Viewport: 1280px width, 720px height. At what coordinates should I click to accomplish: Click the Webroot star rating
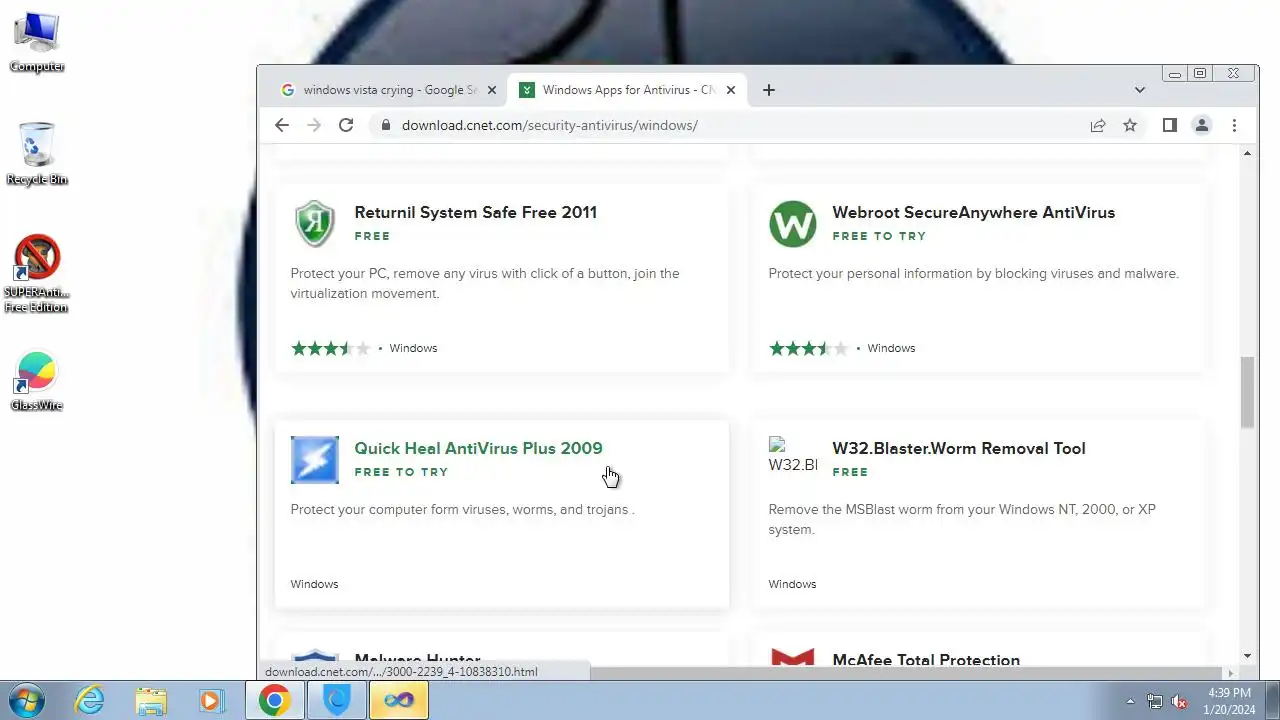(808, 348)
